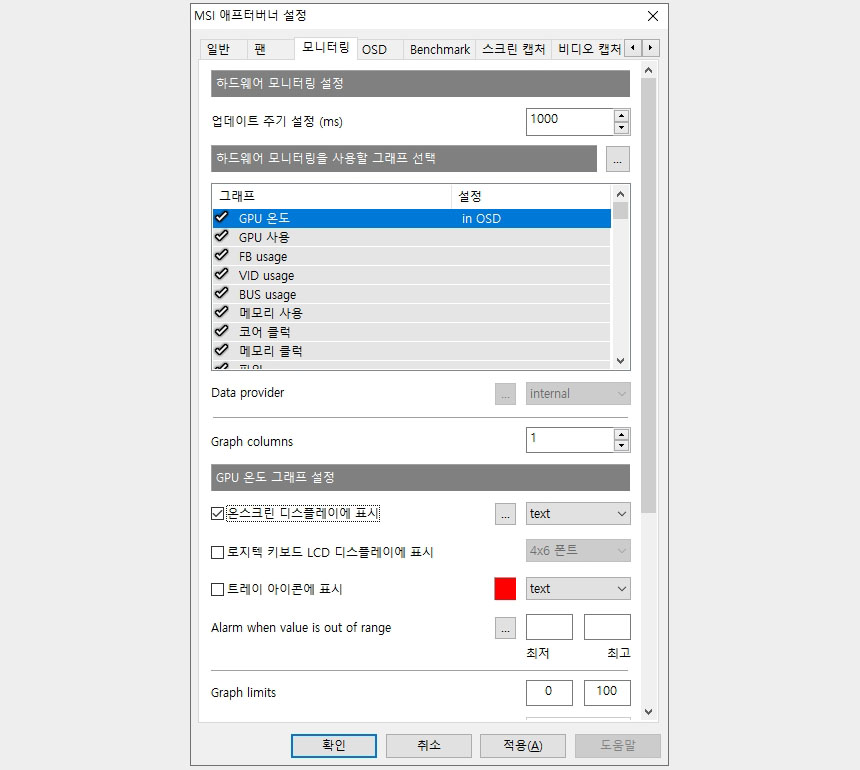Open the tray icon text type dropdown
This screenshot has height=770, width=860.
tap(578, 589)
